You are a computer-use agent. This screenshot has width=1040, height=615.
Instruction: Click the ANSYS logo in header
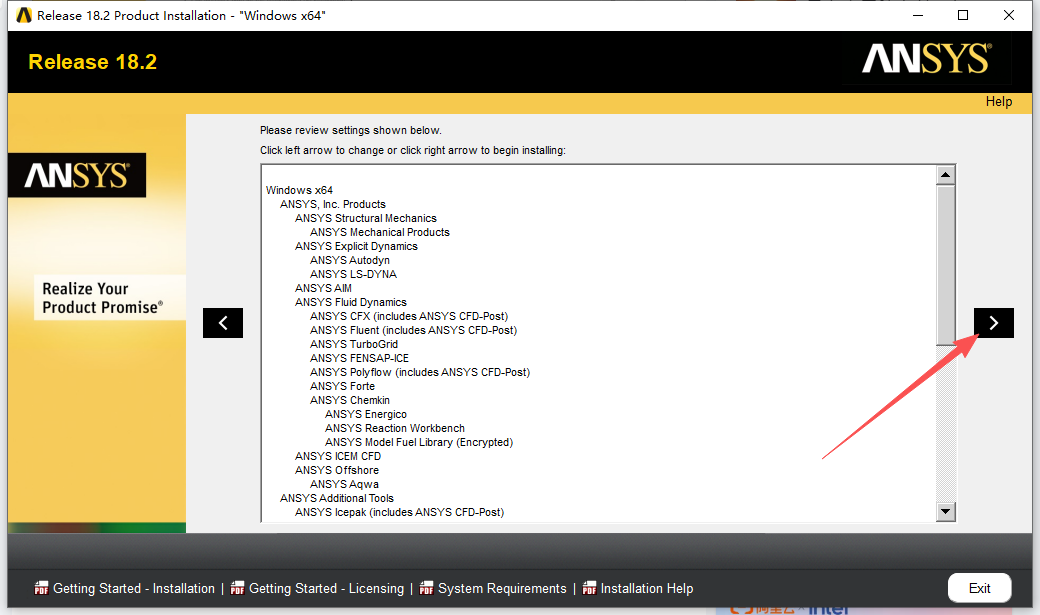point(926,60)
